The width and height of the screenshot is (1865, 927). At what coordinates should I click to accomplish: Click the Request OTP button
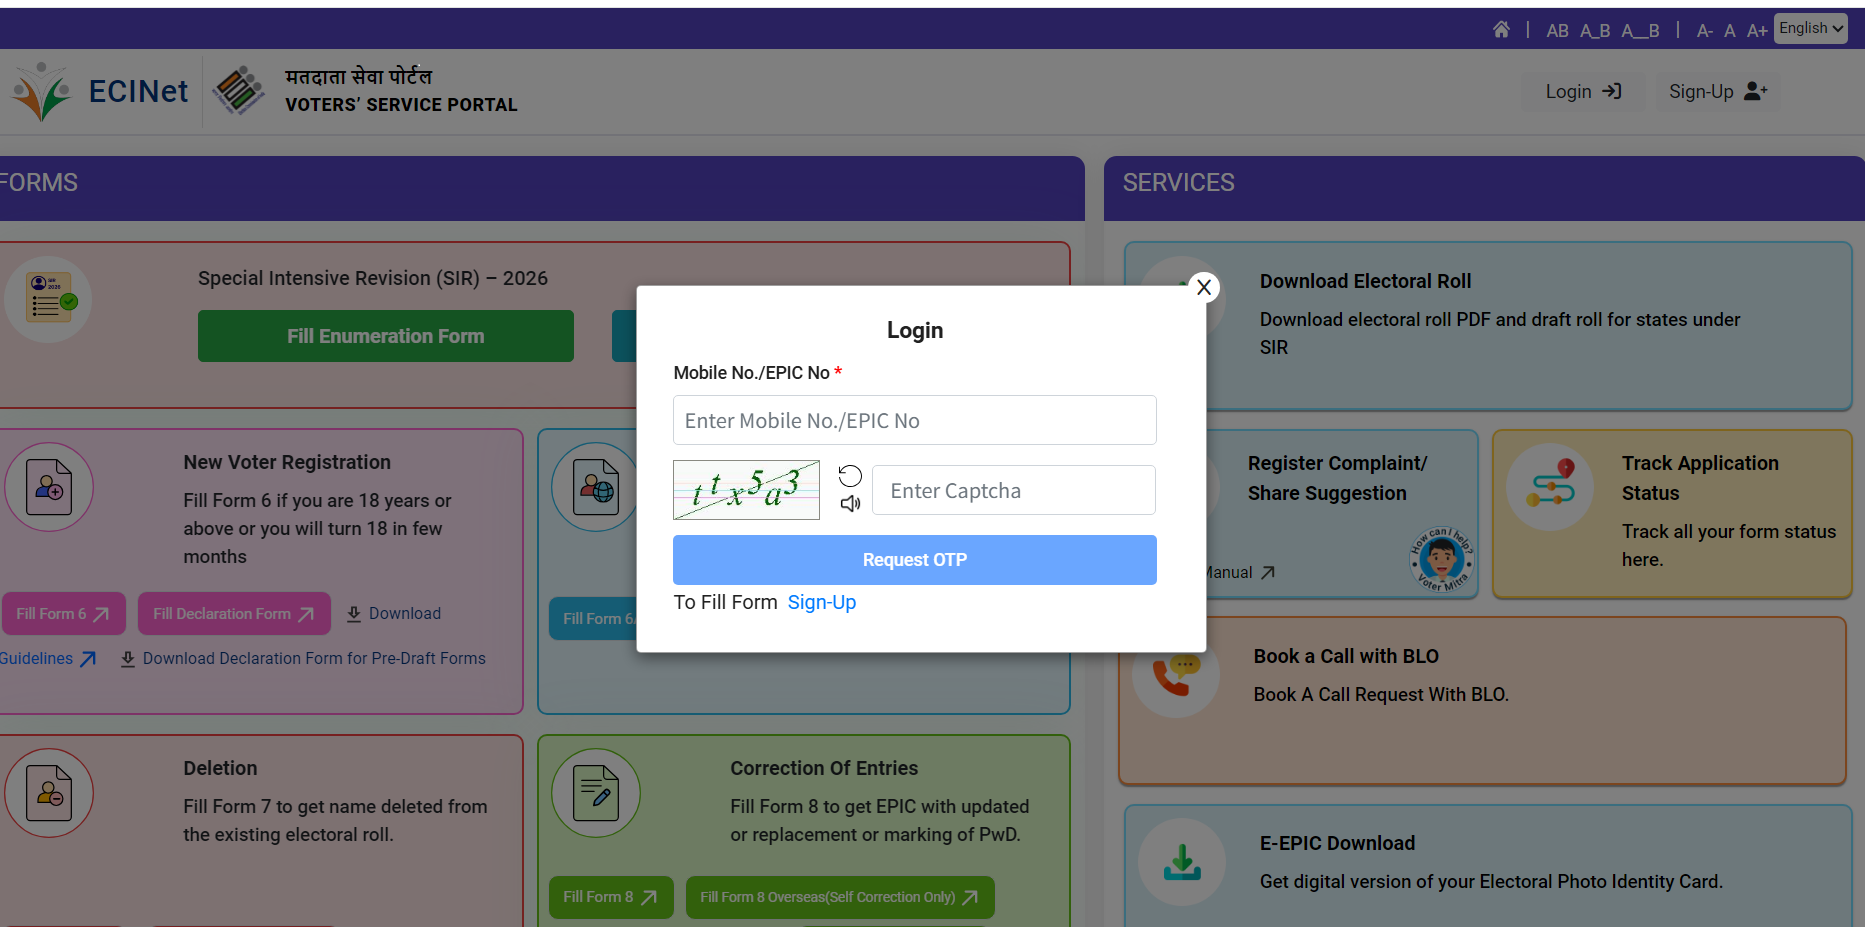pyautogui.click(x=914, y=560)
